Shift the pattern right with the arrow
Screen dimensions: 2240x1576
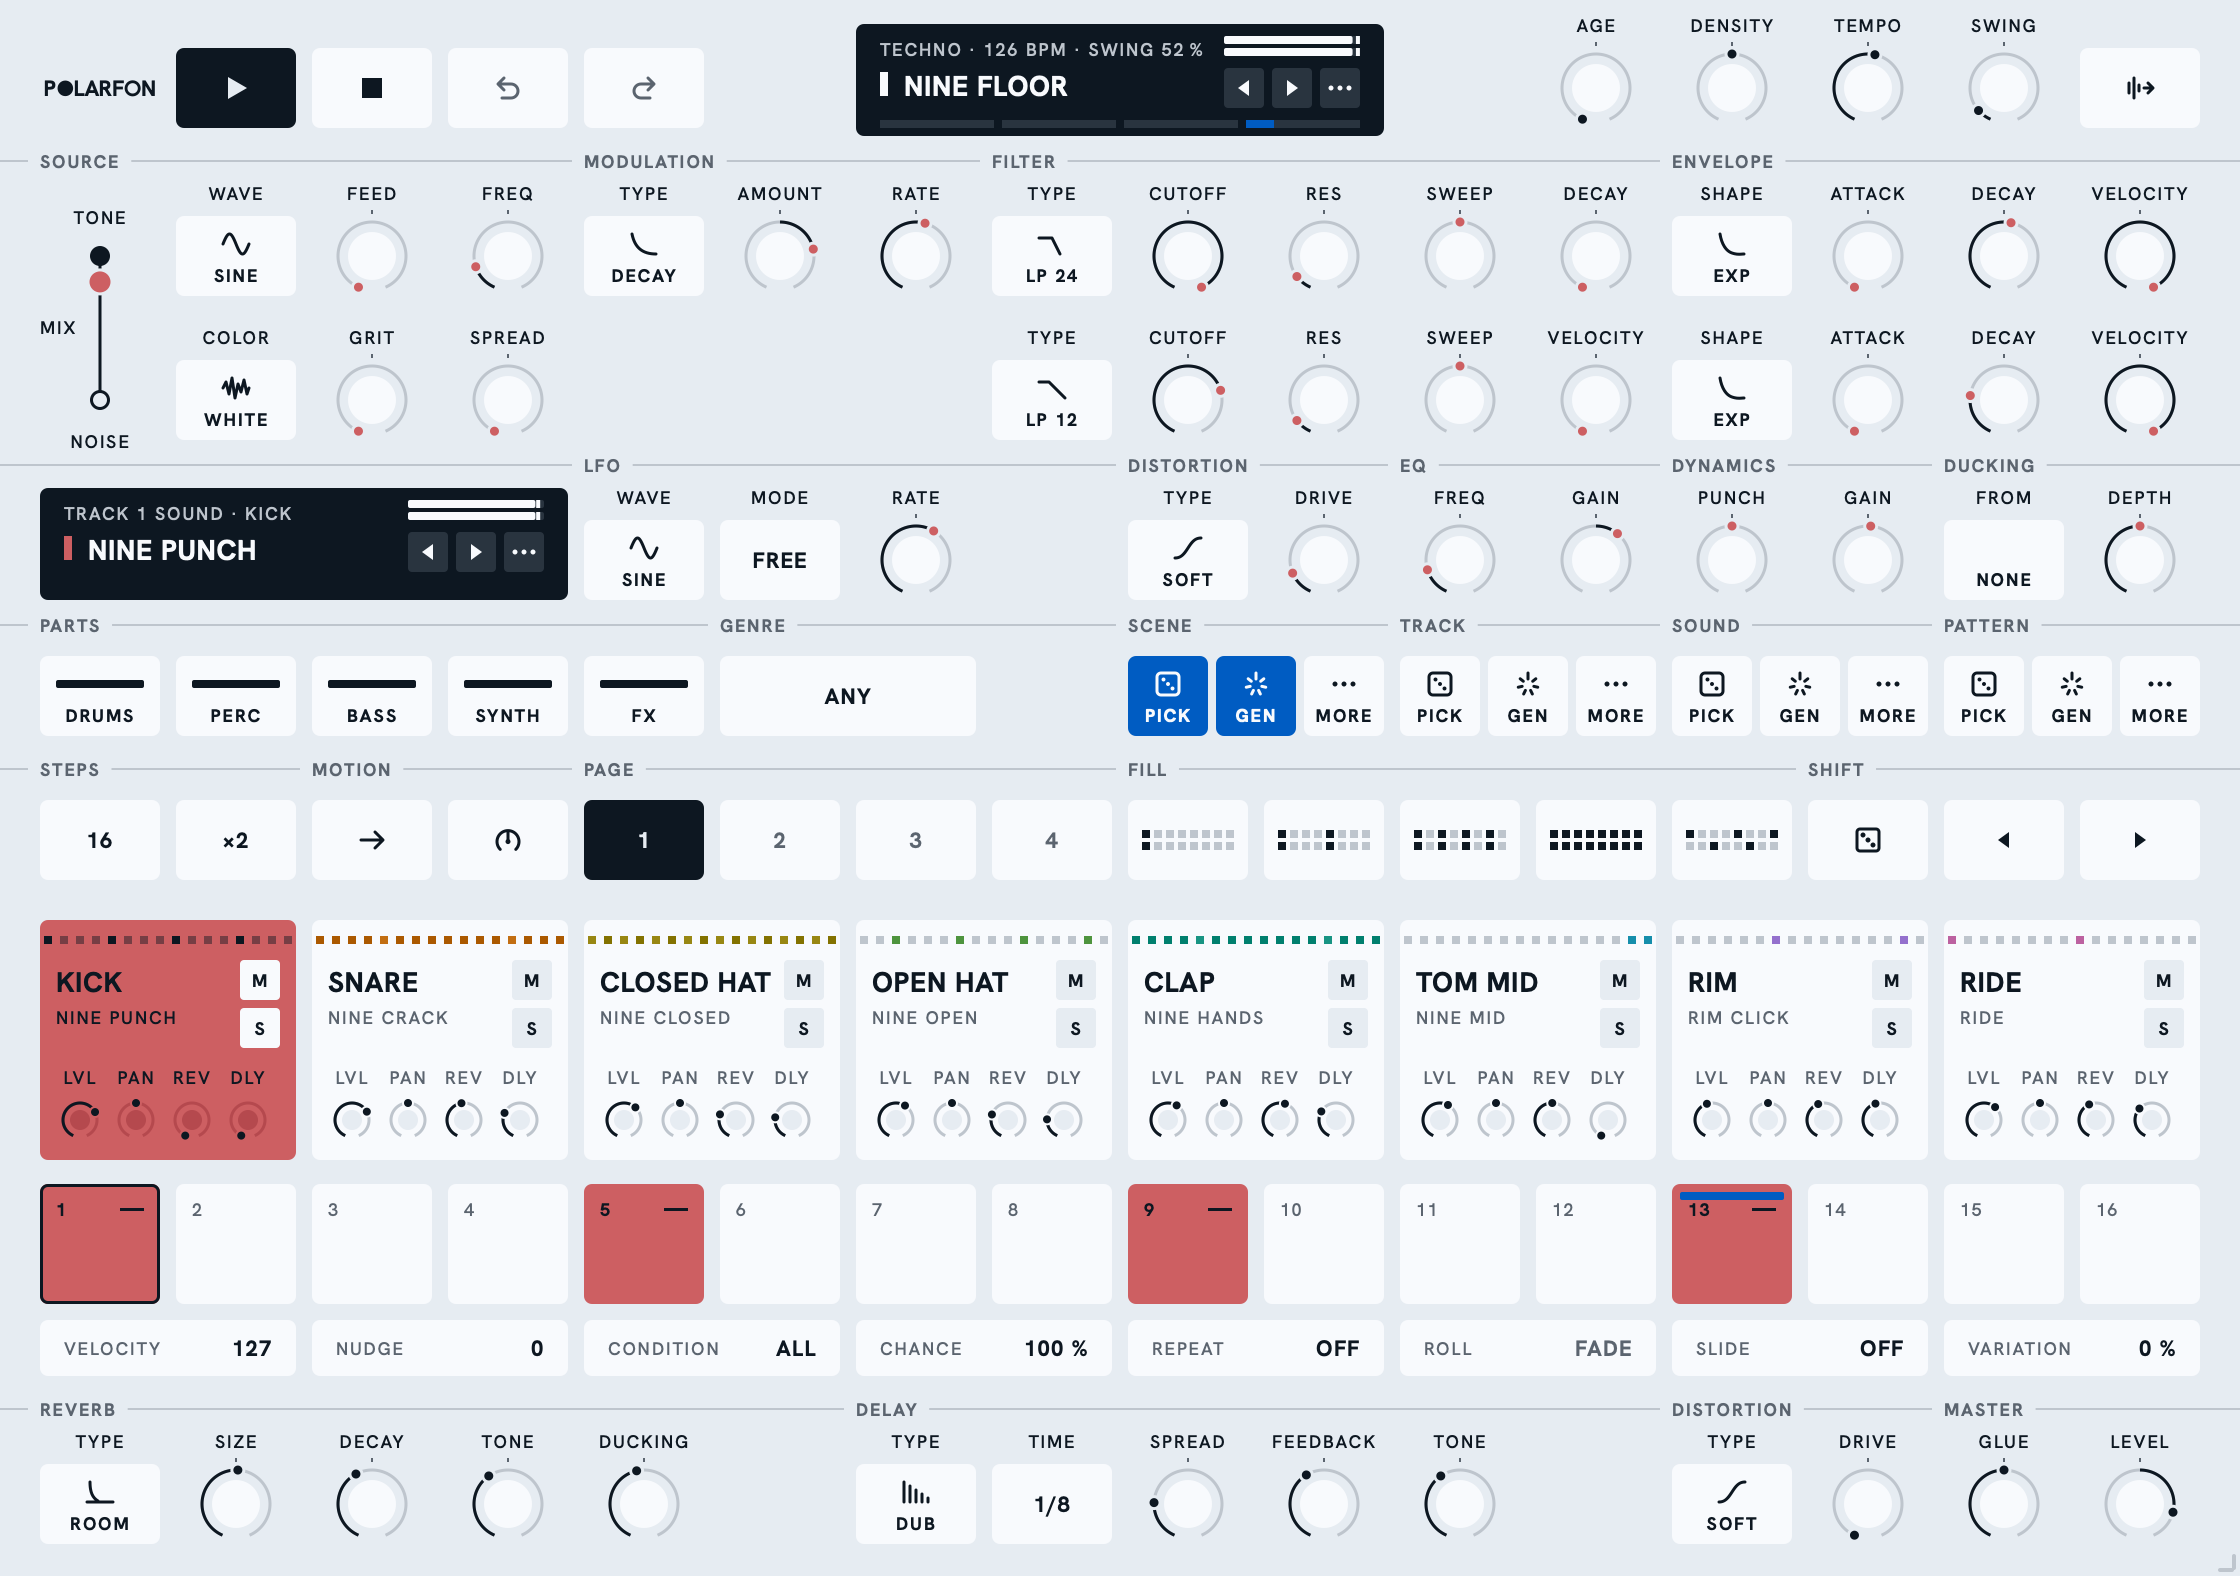2140,840
